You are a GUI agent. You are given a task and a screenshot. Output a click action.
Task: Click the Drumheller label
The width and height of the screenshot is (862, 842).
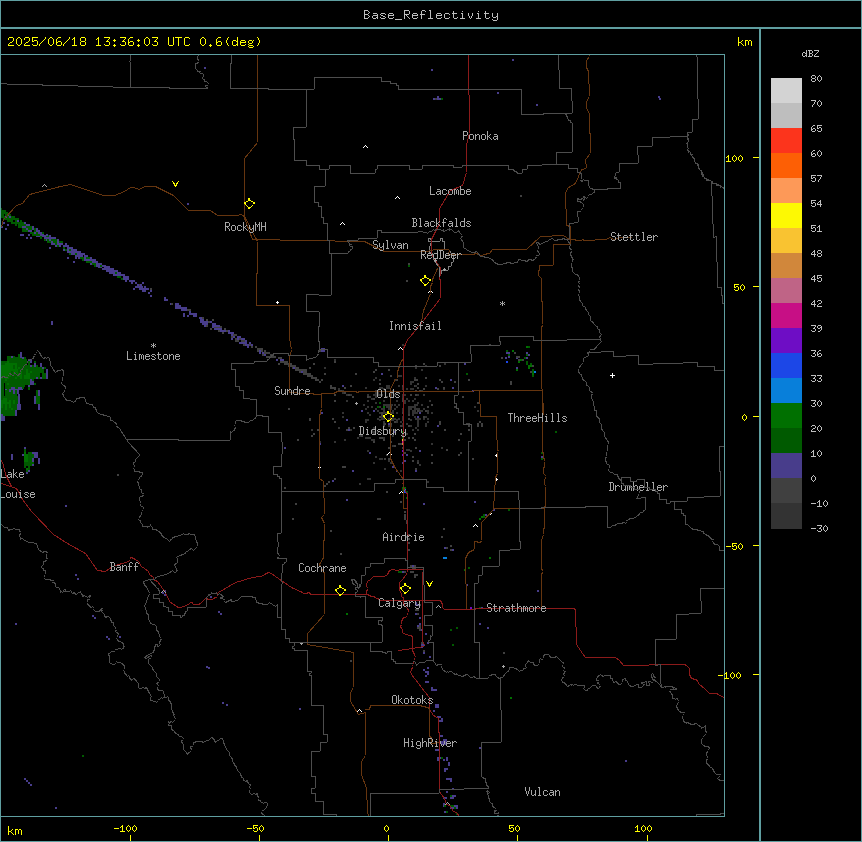click(x=638, y=487)
